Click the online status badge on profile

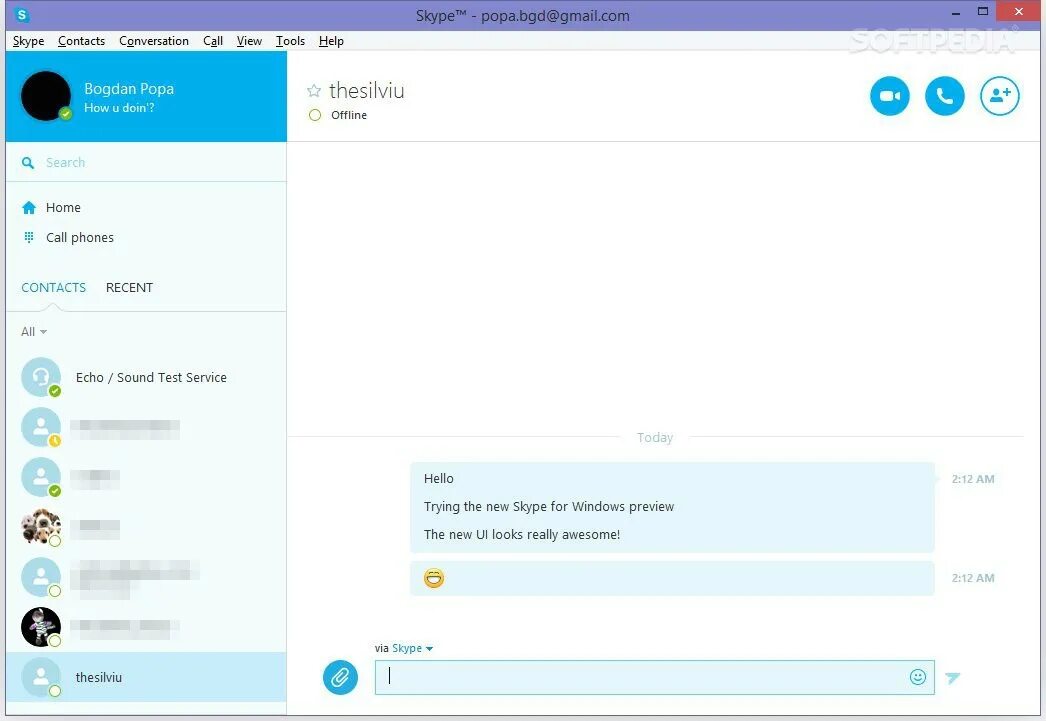click(65, 114)
